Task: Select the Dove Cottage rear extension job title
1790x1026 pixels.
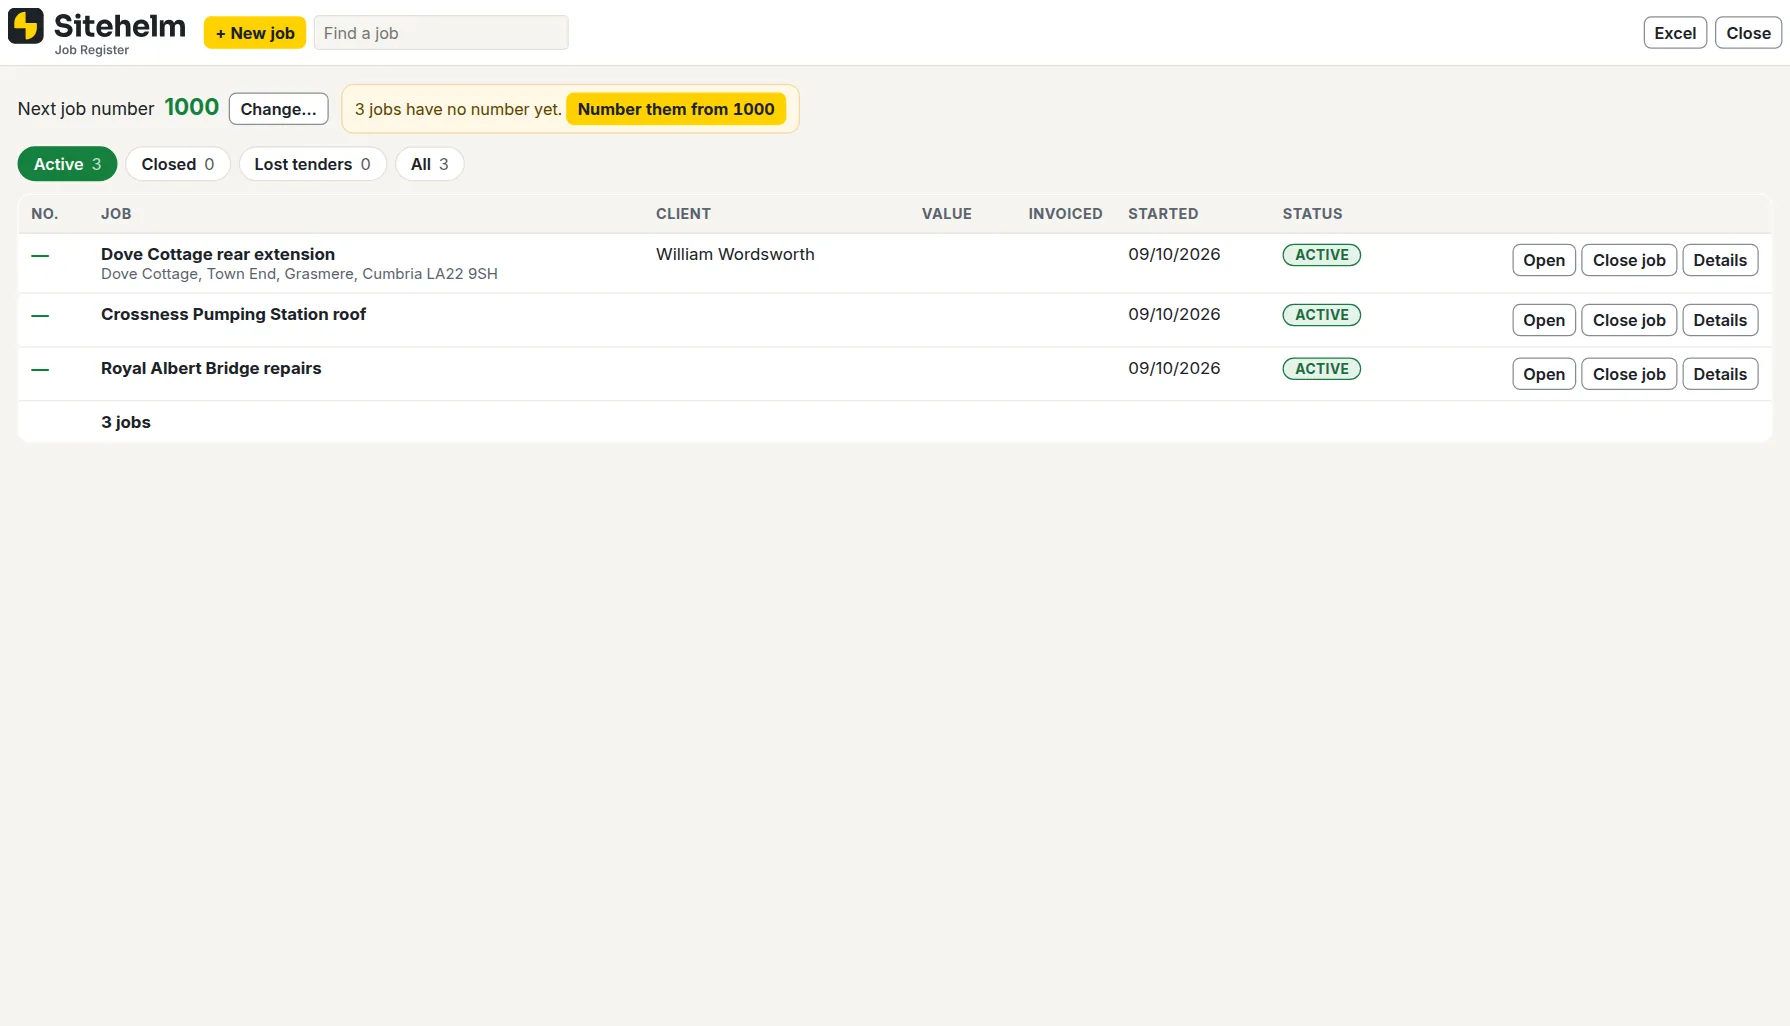Action: [218, 254]
